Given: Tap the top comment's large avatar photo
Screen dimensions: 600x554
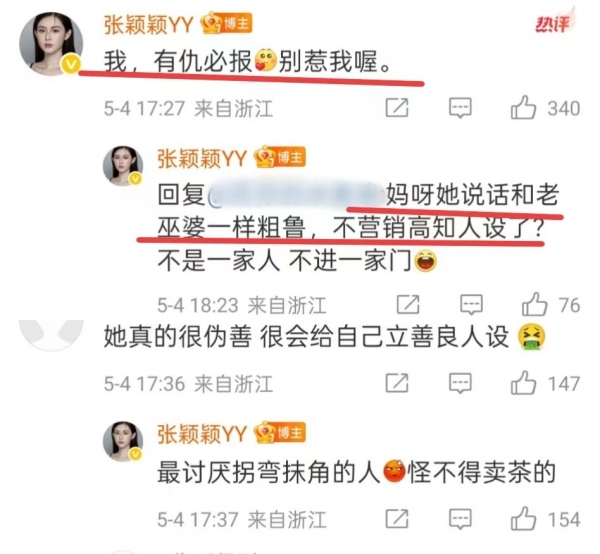Looking at the screenshot, I should [51, 44].
